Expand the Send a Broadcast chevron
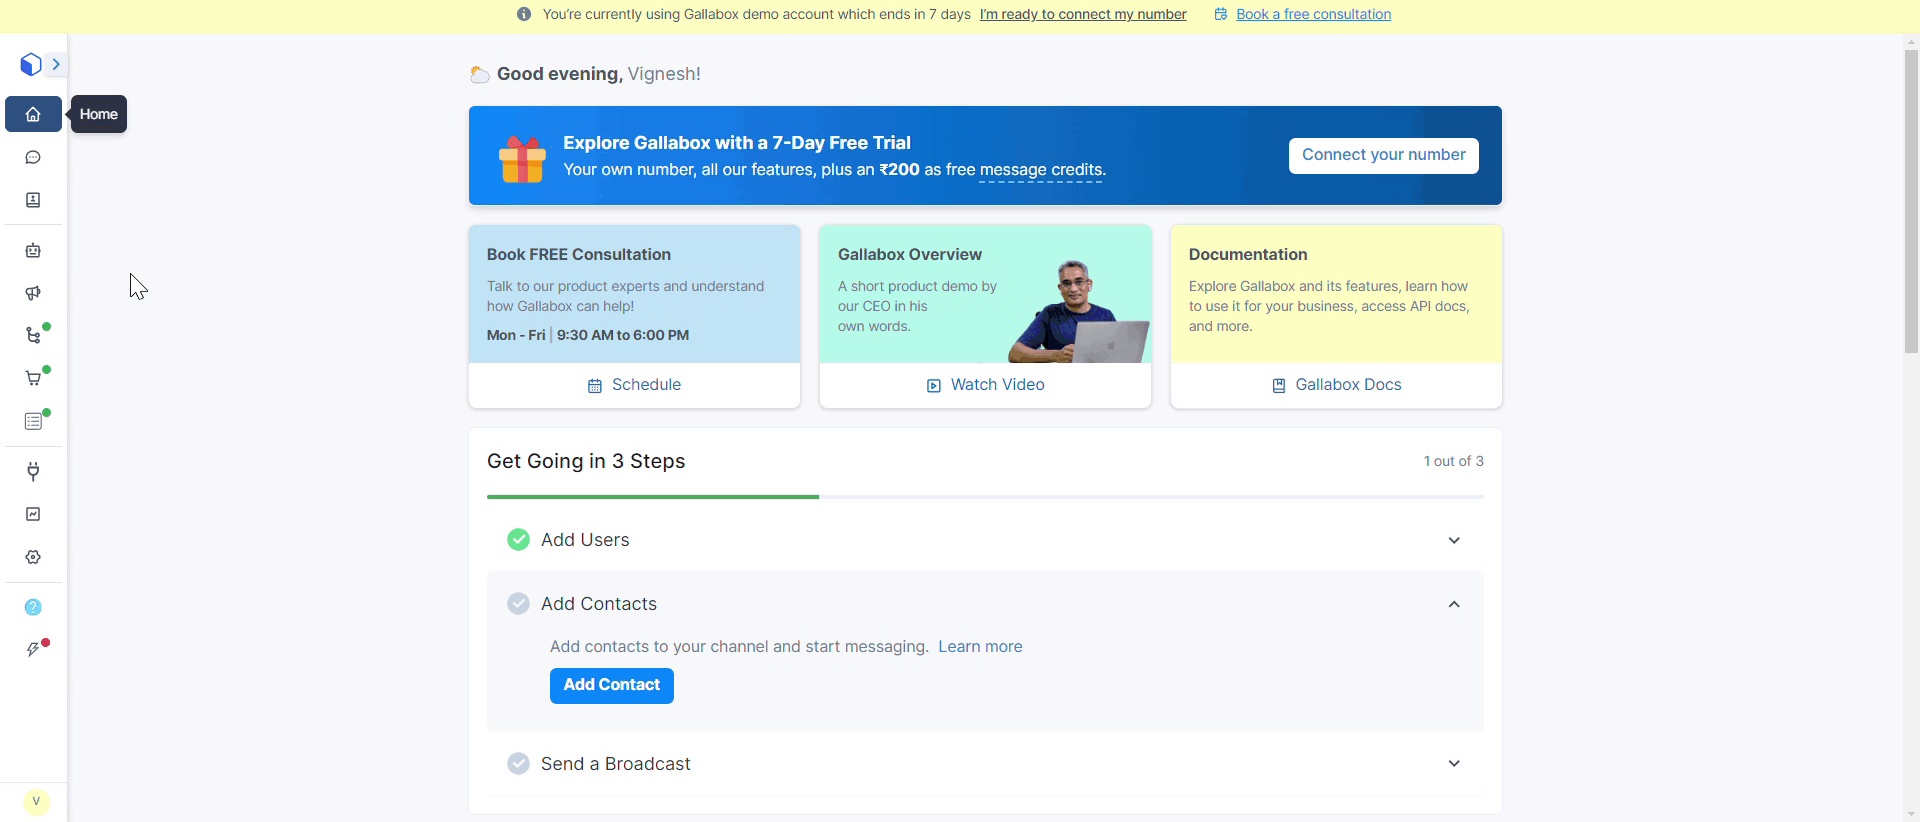 [x=1454, y=764]
